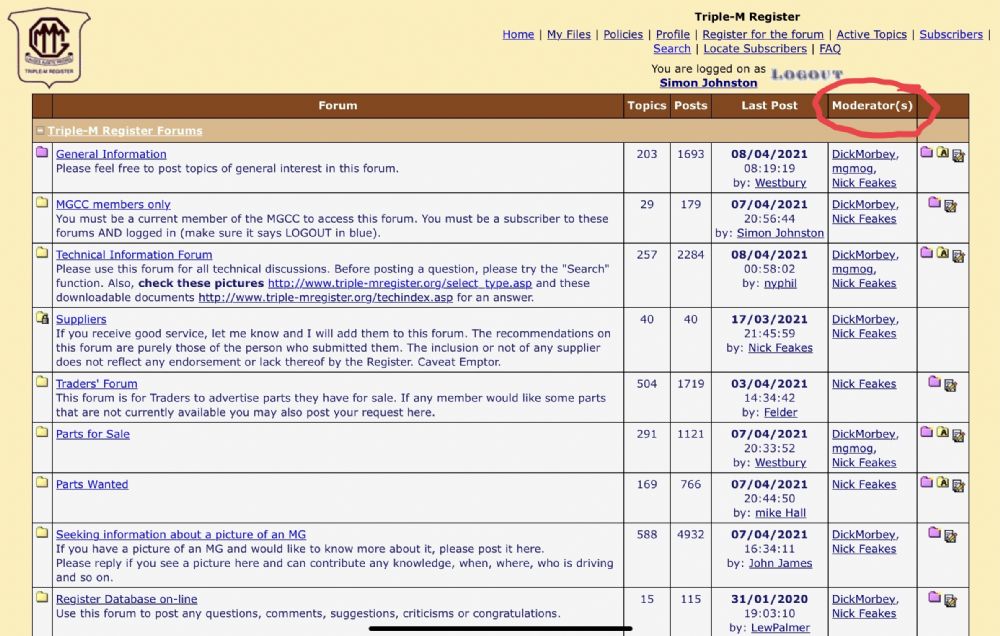Click notepad-pencil icon in General Information row

[958, 156]
